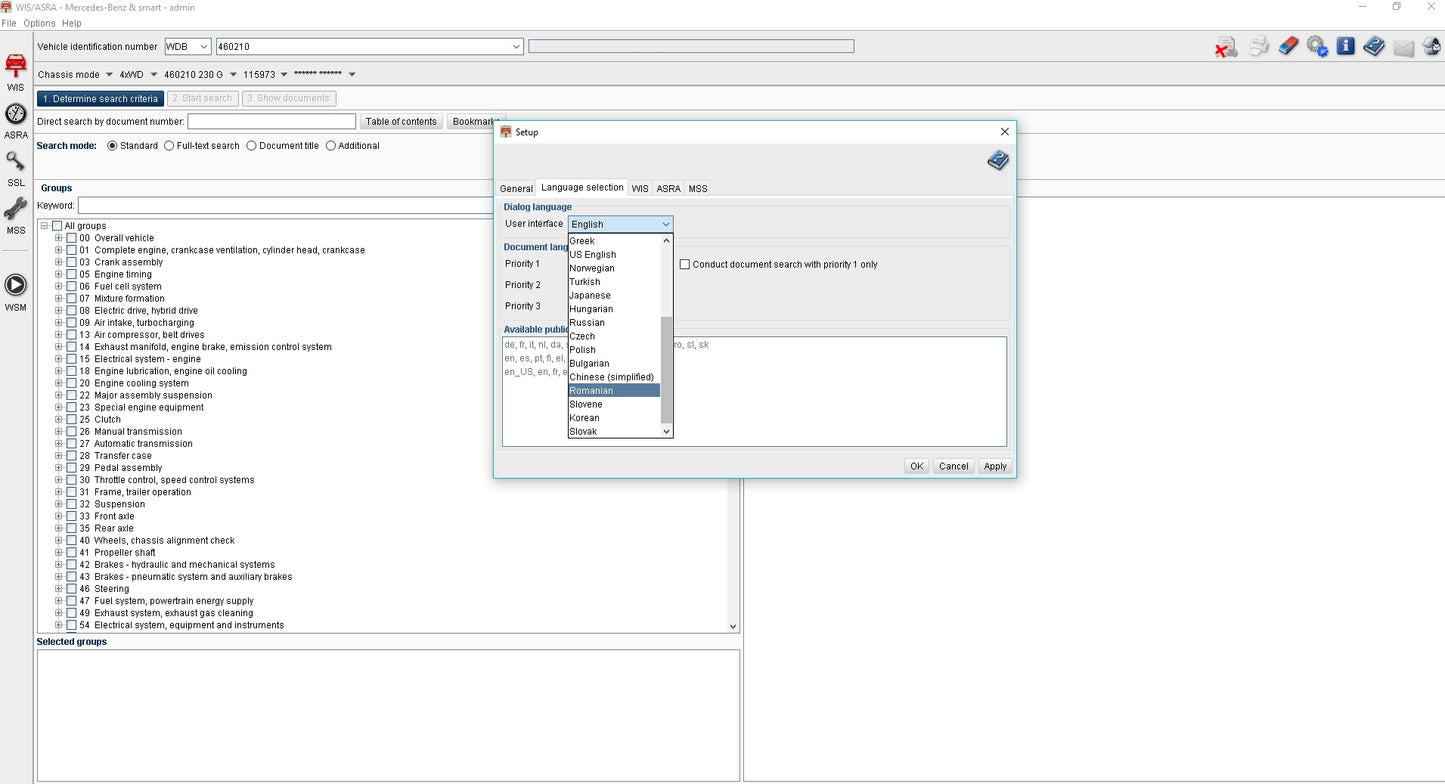Screen dimensions: 1445x784
Task: Open the Options menu
Action: (39, 23)
